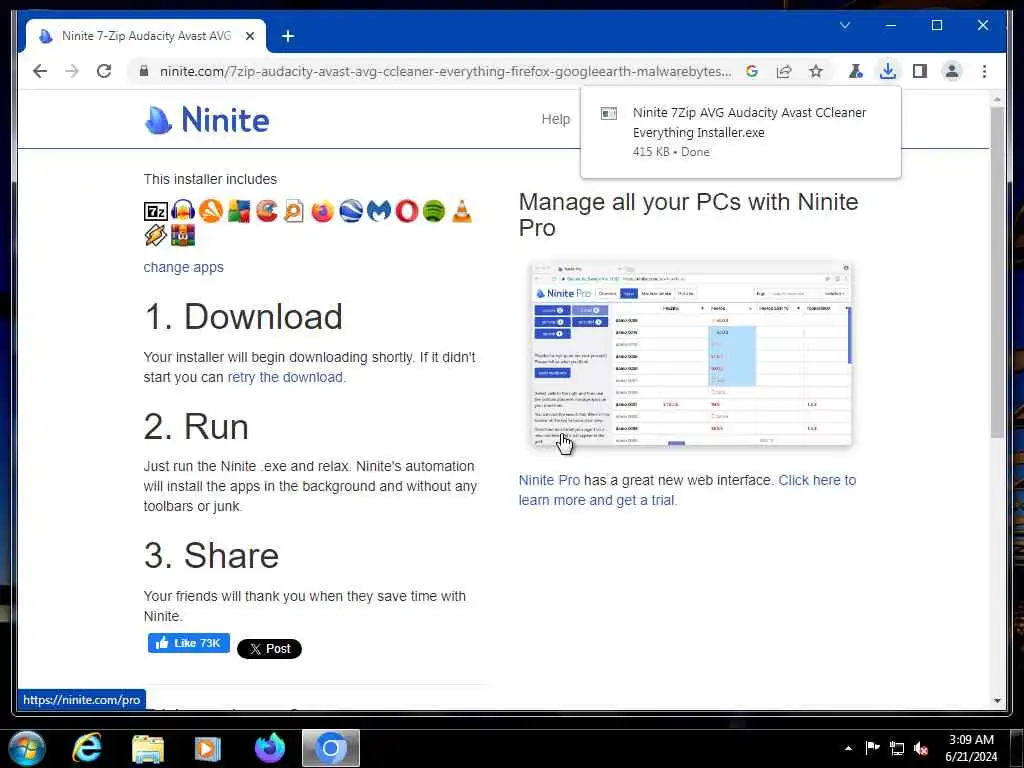Click the Facebook Like 73K button
This screenshot has height=768, width=1024.
189,643
